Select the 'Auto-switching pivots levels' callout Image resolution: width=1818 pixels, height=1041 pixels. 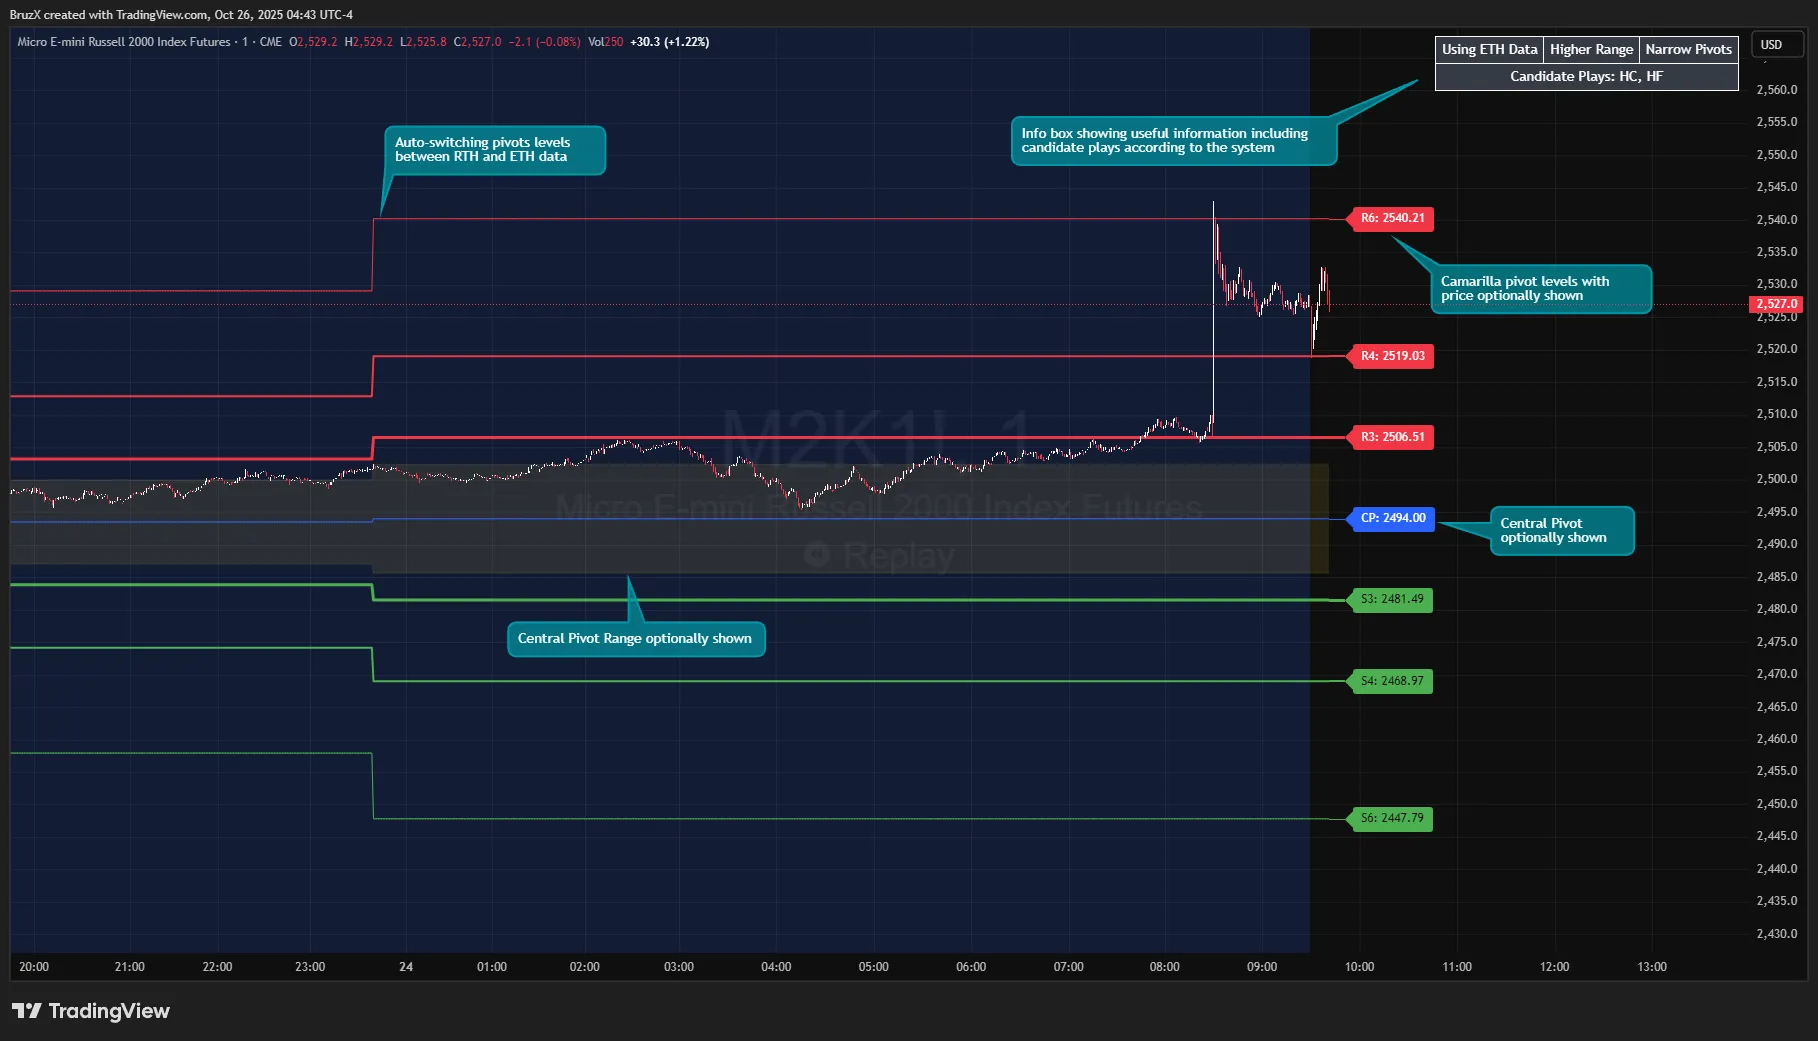pyautogui.click(x=494, y=150)
